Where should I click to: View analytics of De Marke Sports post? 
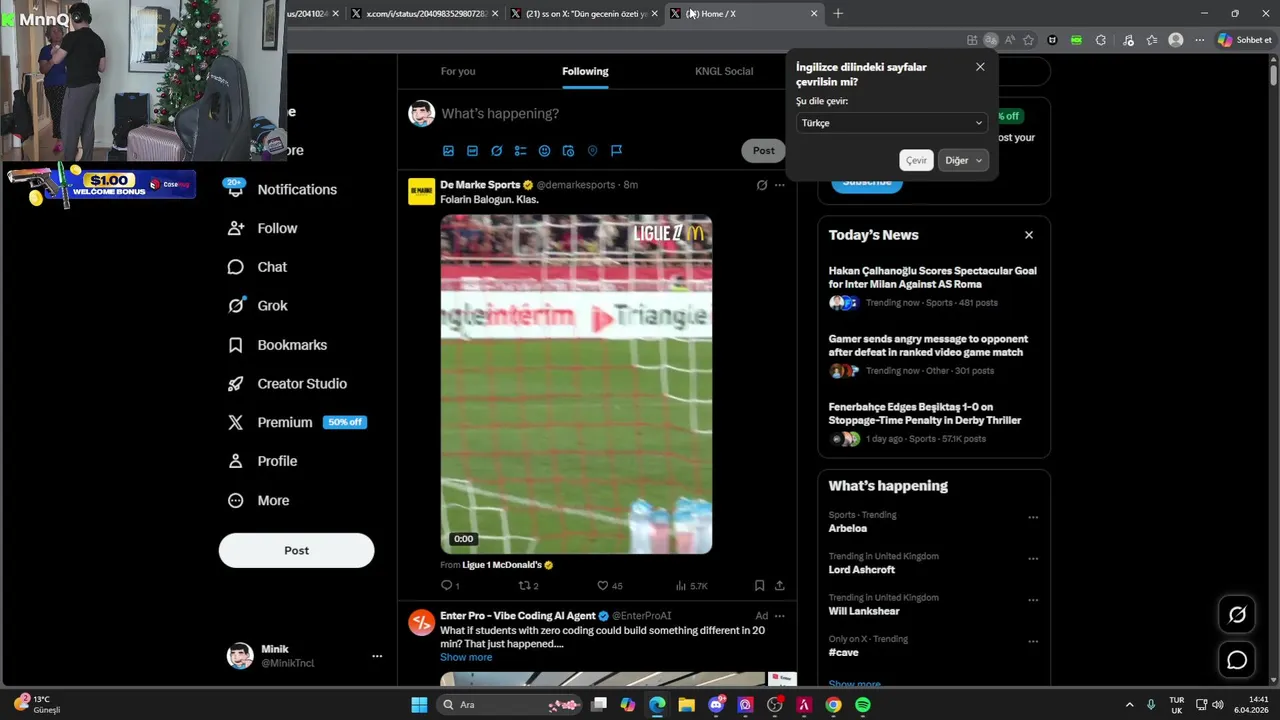tap(691, 586)
